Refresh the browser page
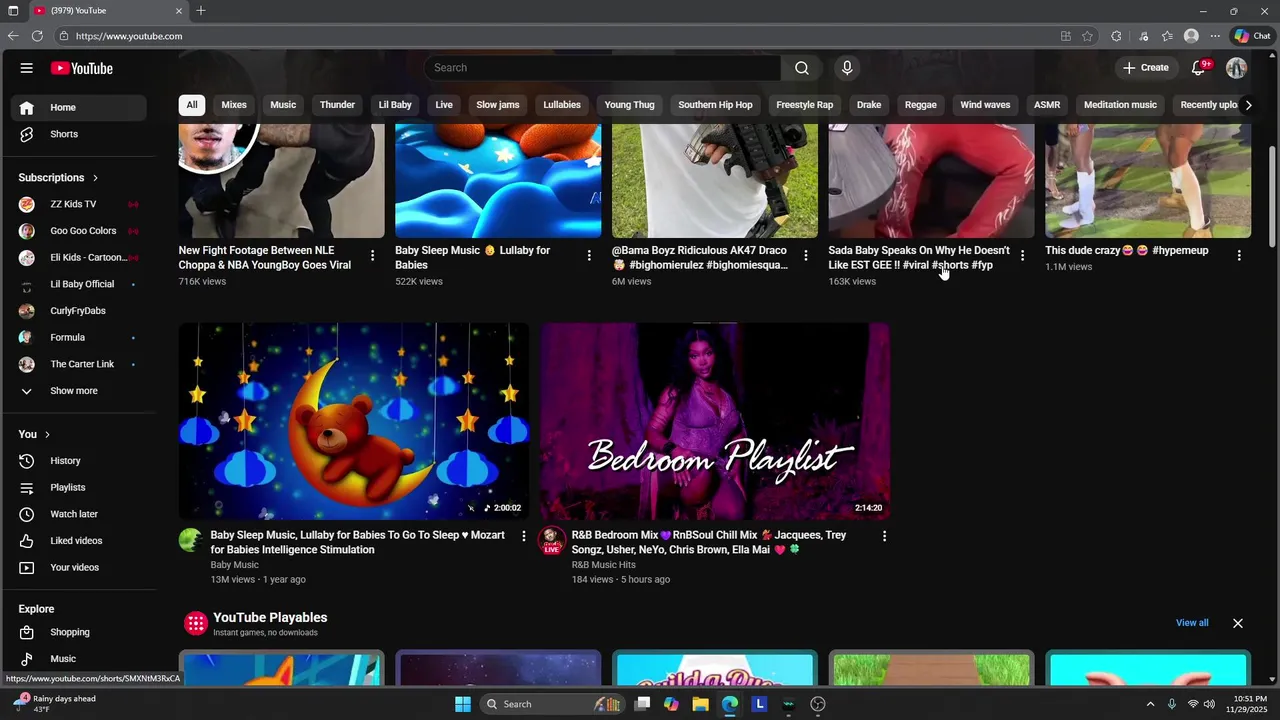The height and width of the screenshot is (720, 1280). [x=37, y=36]
